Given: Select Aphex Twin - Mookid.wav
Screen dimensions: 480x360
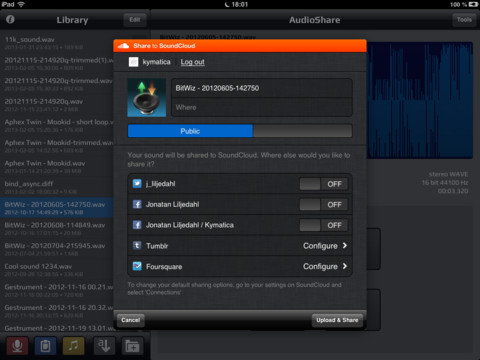Looking at the screenshot, I should 57,167.
